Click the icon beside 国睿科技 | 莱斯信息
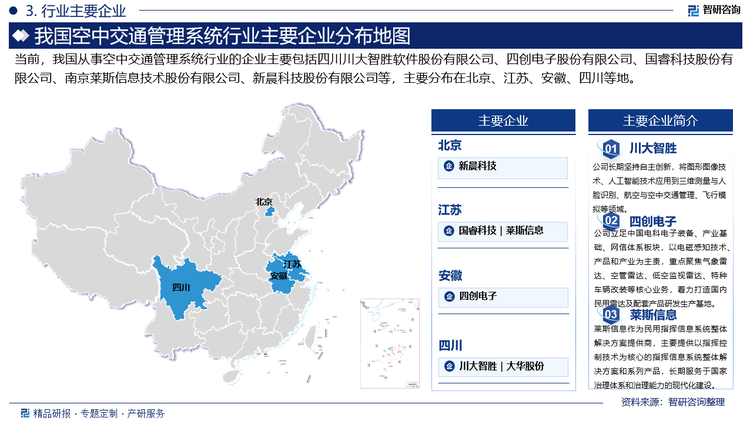 [449, 231]
